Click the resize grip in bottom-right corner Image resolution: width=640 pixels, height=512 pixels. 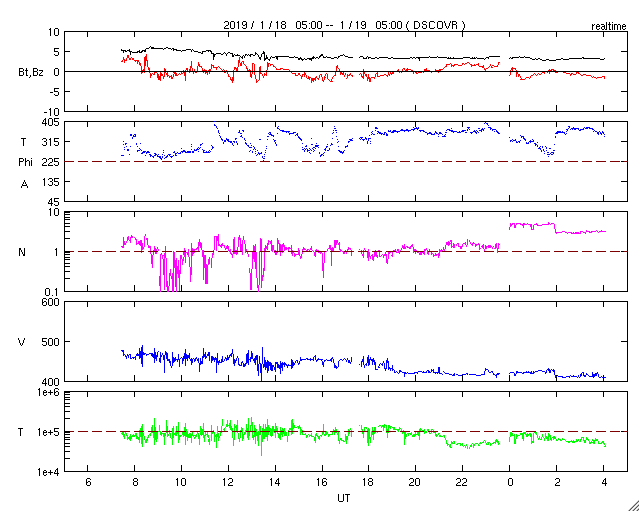(x=632, y=504)
